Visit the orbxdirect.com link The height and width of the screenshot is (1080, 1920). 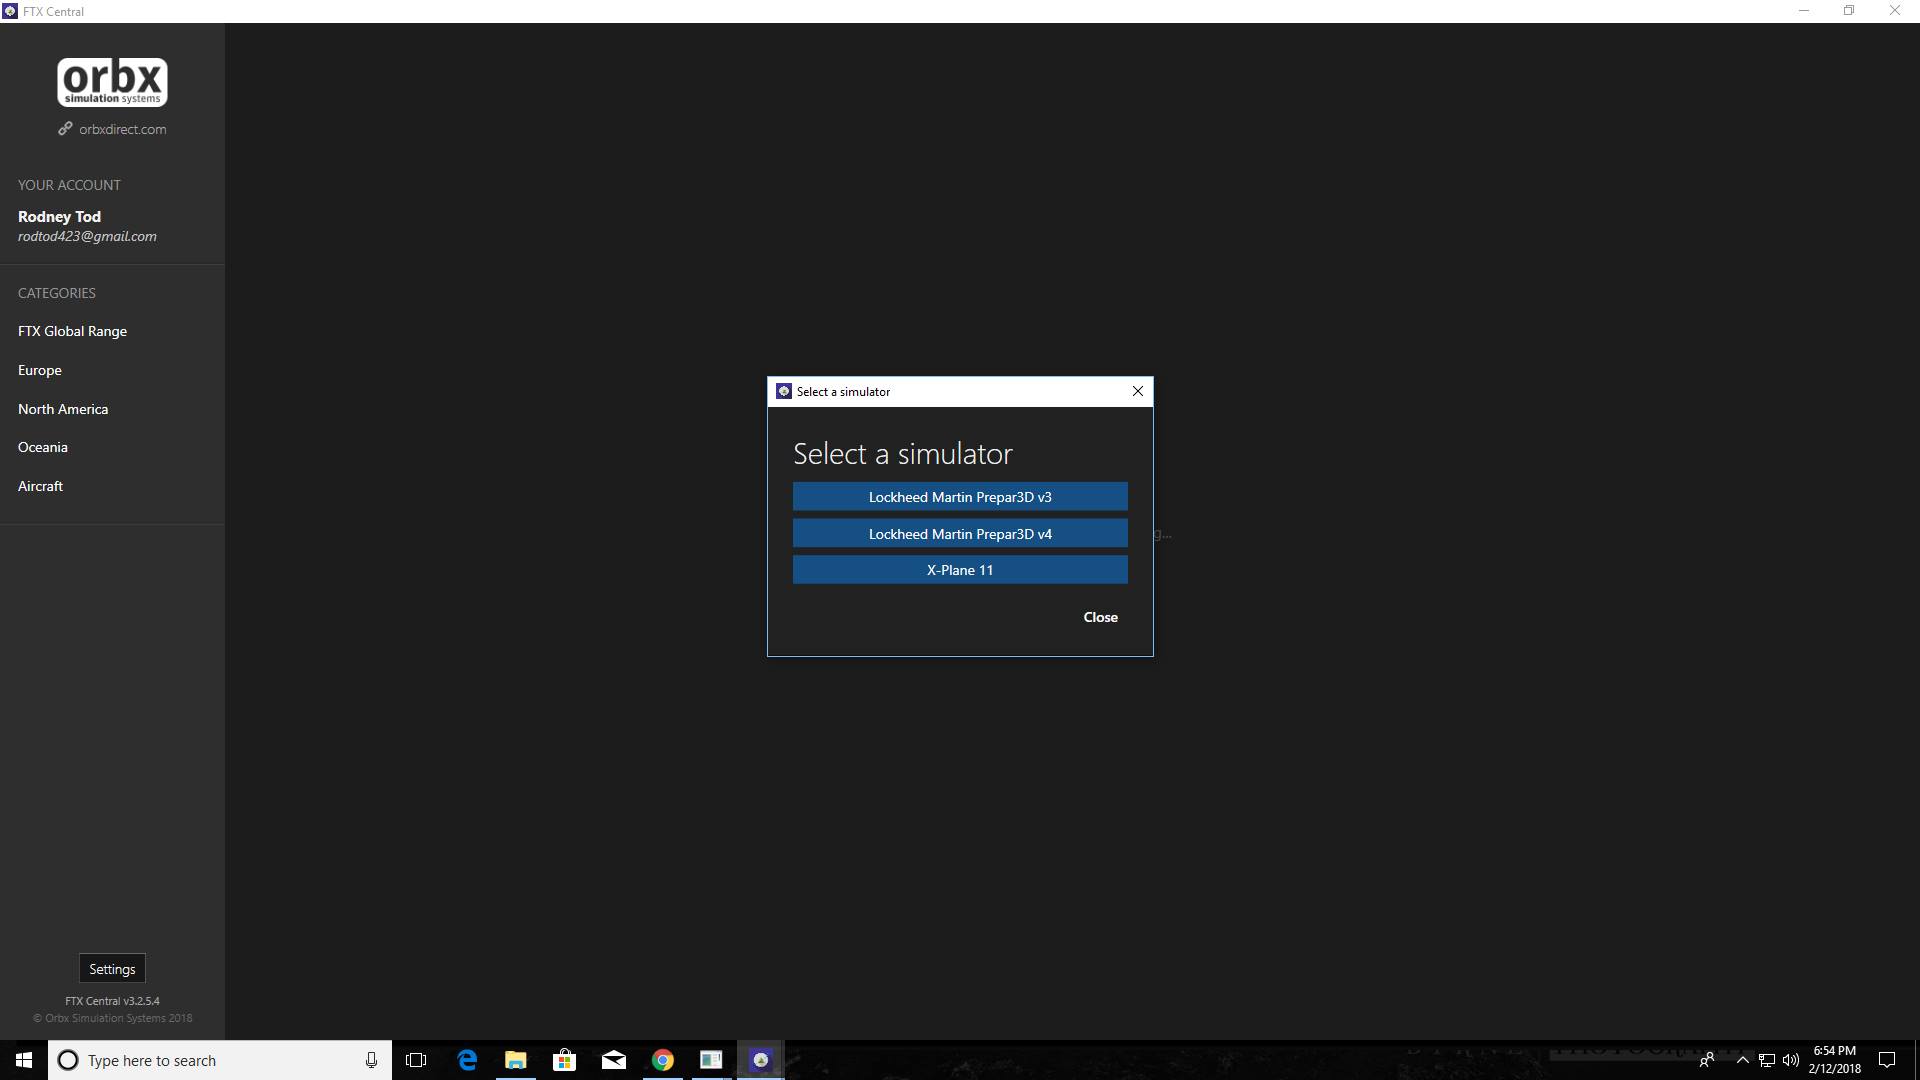(122, 128)
